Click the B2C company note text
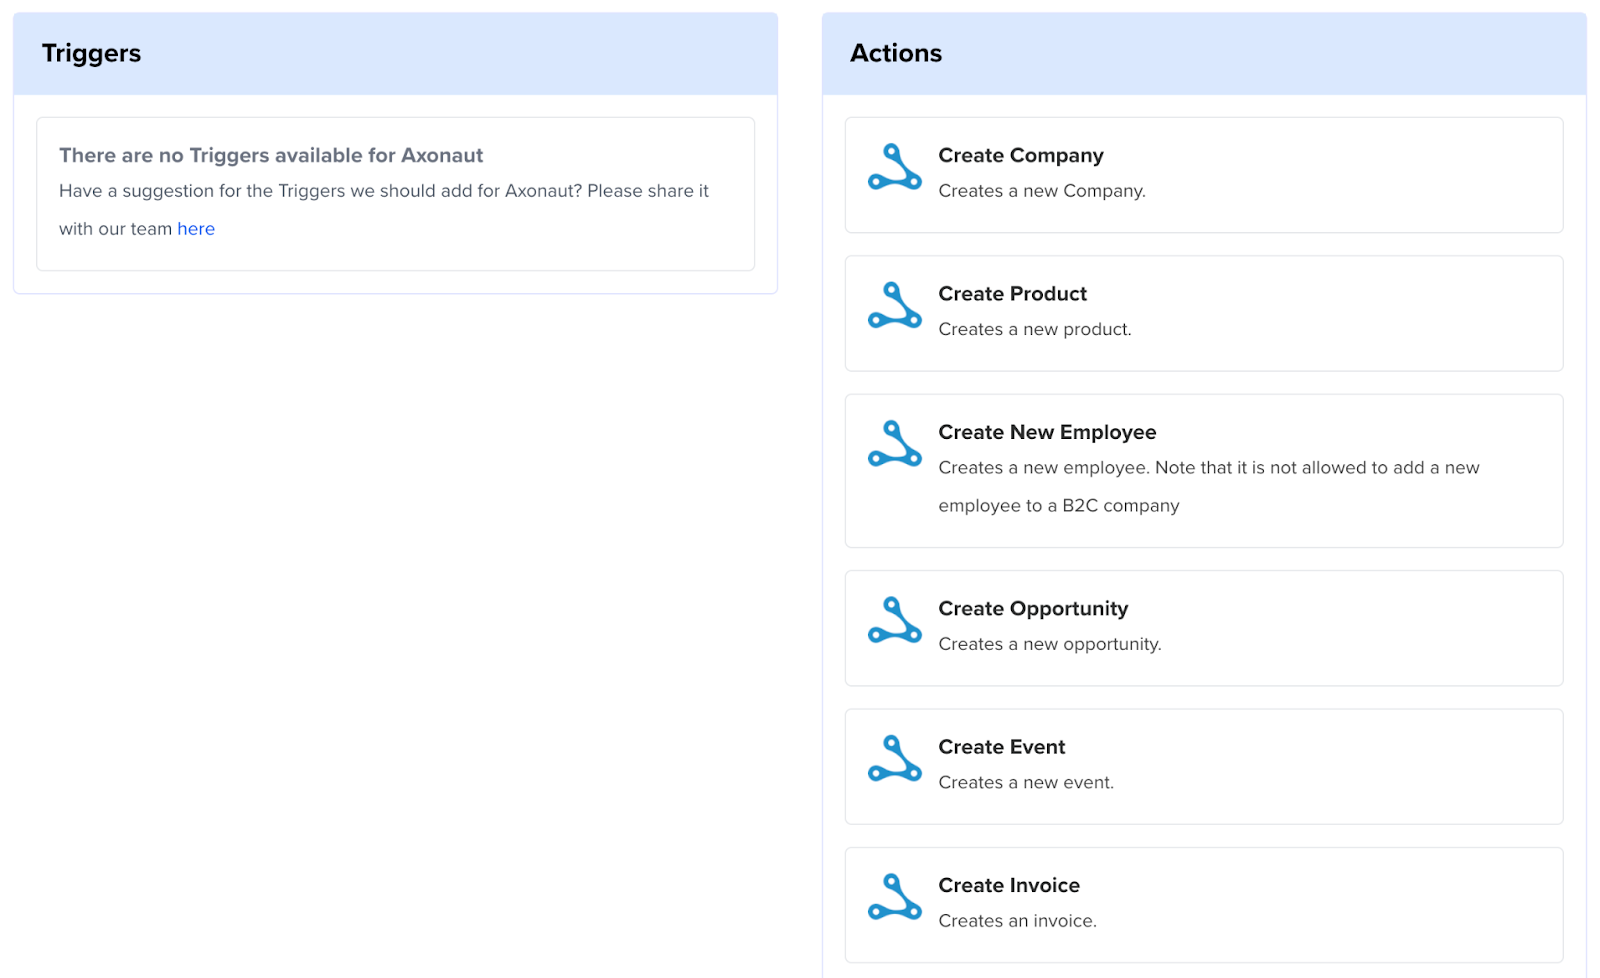Image resolution: width=1600 pixels, height=978 pixels. coord(1209,487)
